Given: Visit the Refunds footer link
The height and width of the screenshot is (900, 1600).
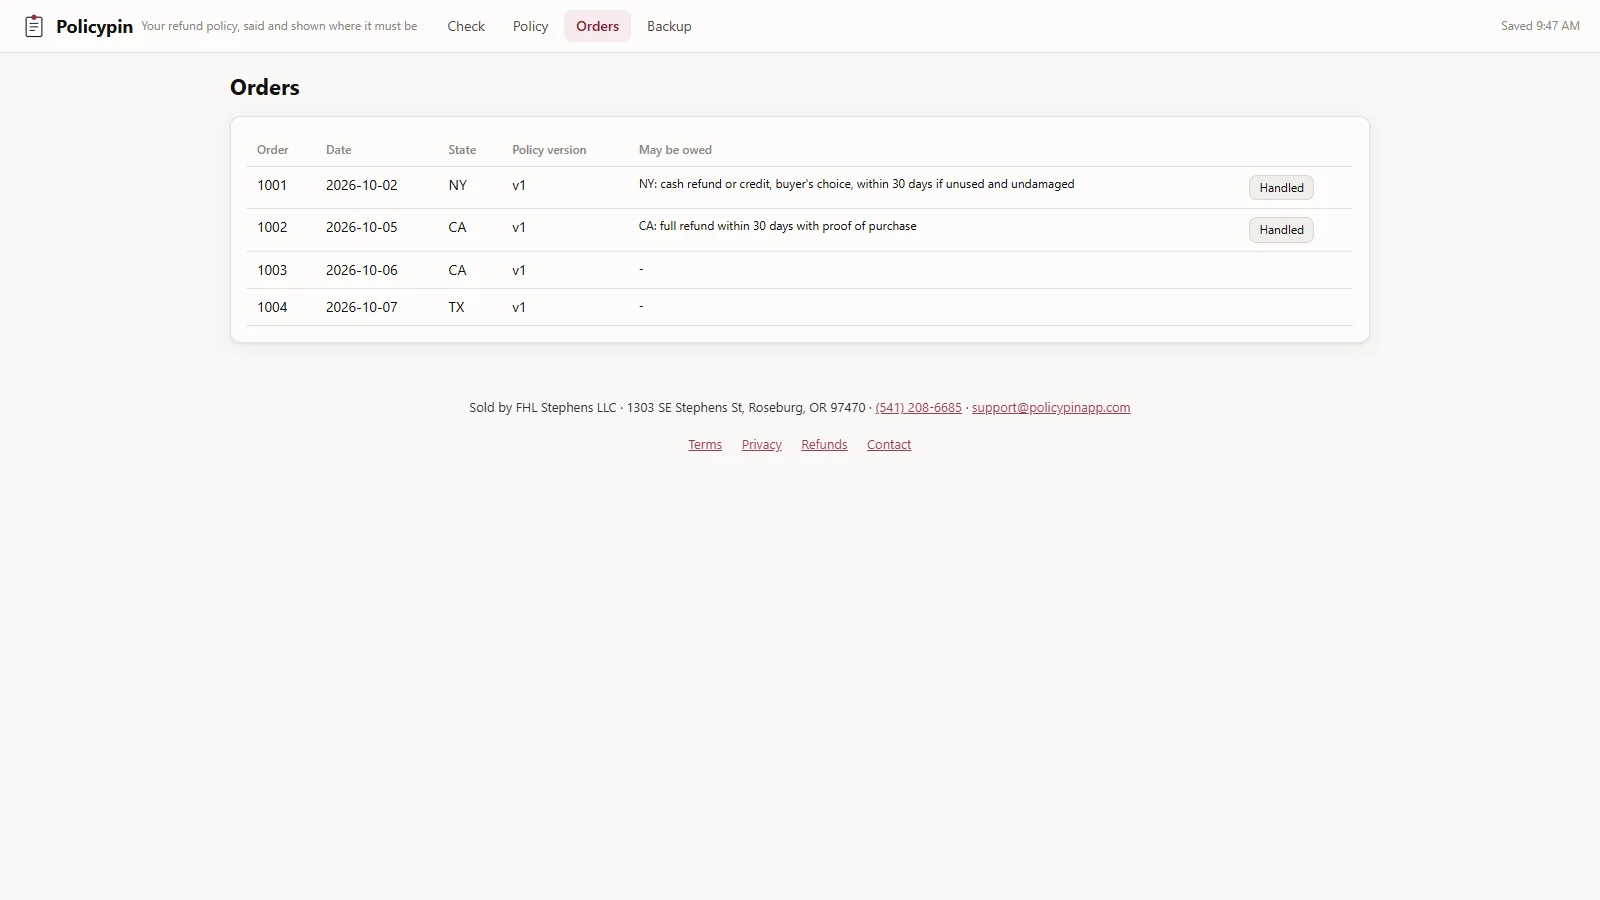Looking at the screenshot, I should pyautogui.click(x=824, y=444).
